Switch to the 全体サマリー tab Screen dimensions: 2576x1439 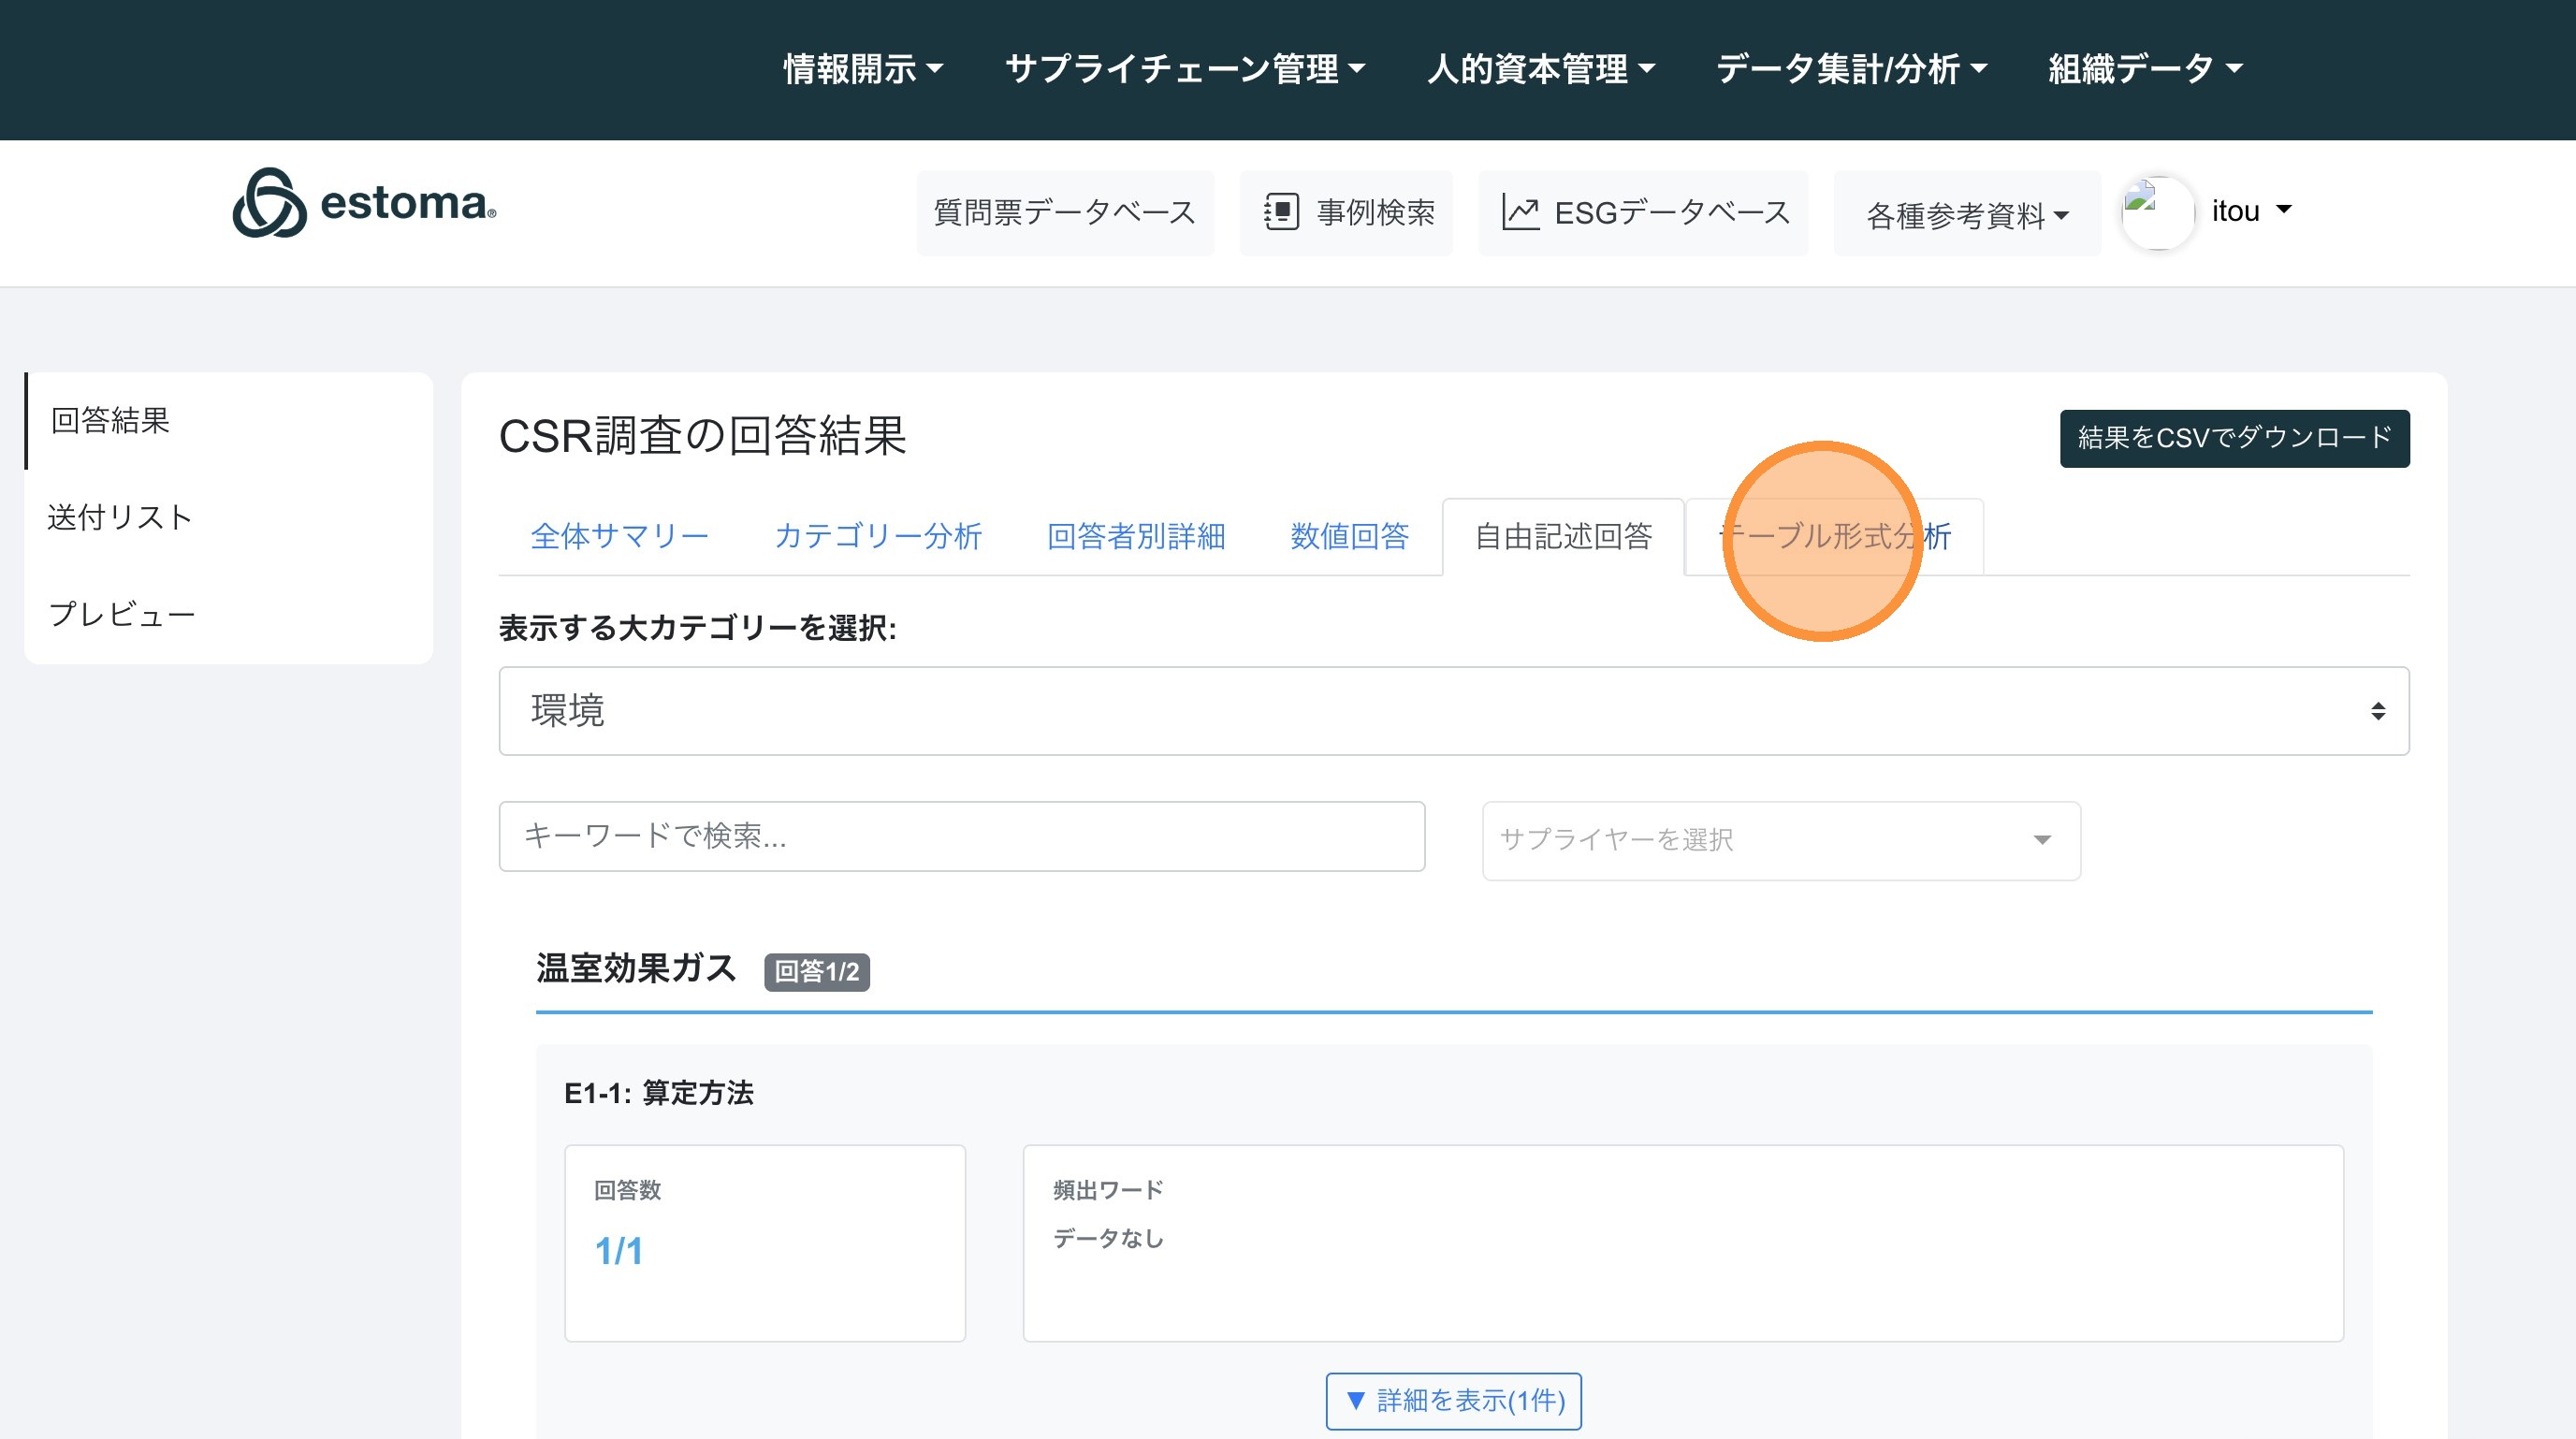pyautogui.click(x=619, y=537)
